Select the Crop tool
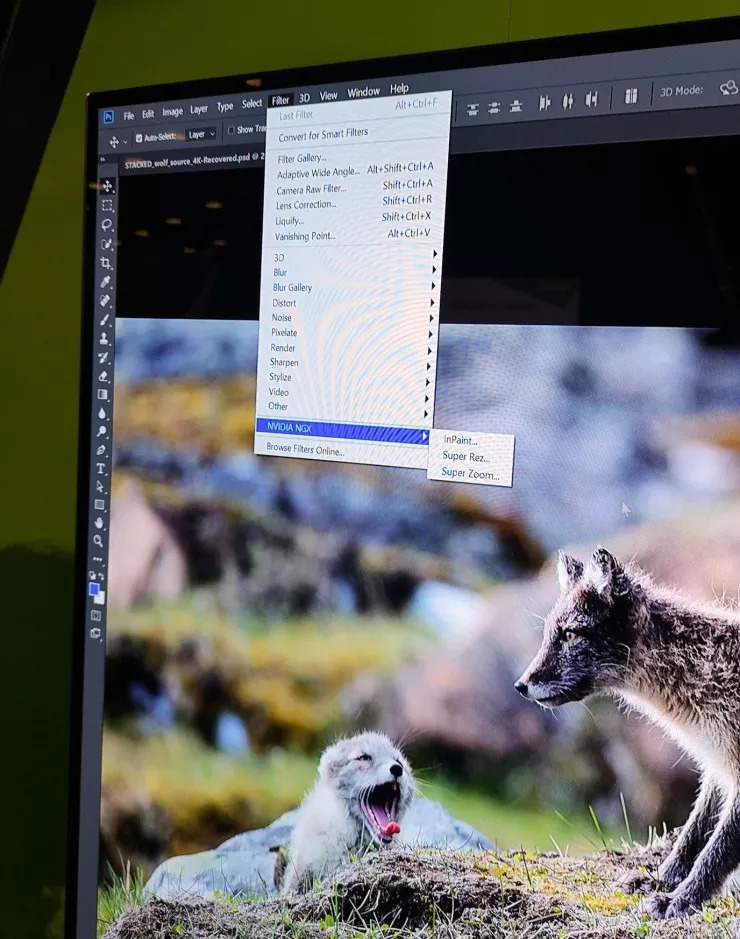Image resolution: width=740 pixels, height=939 pixels. tap(106, 263)
